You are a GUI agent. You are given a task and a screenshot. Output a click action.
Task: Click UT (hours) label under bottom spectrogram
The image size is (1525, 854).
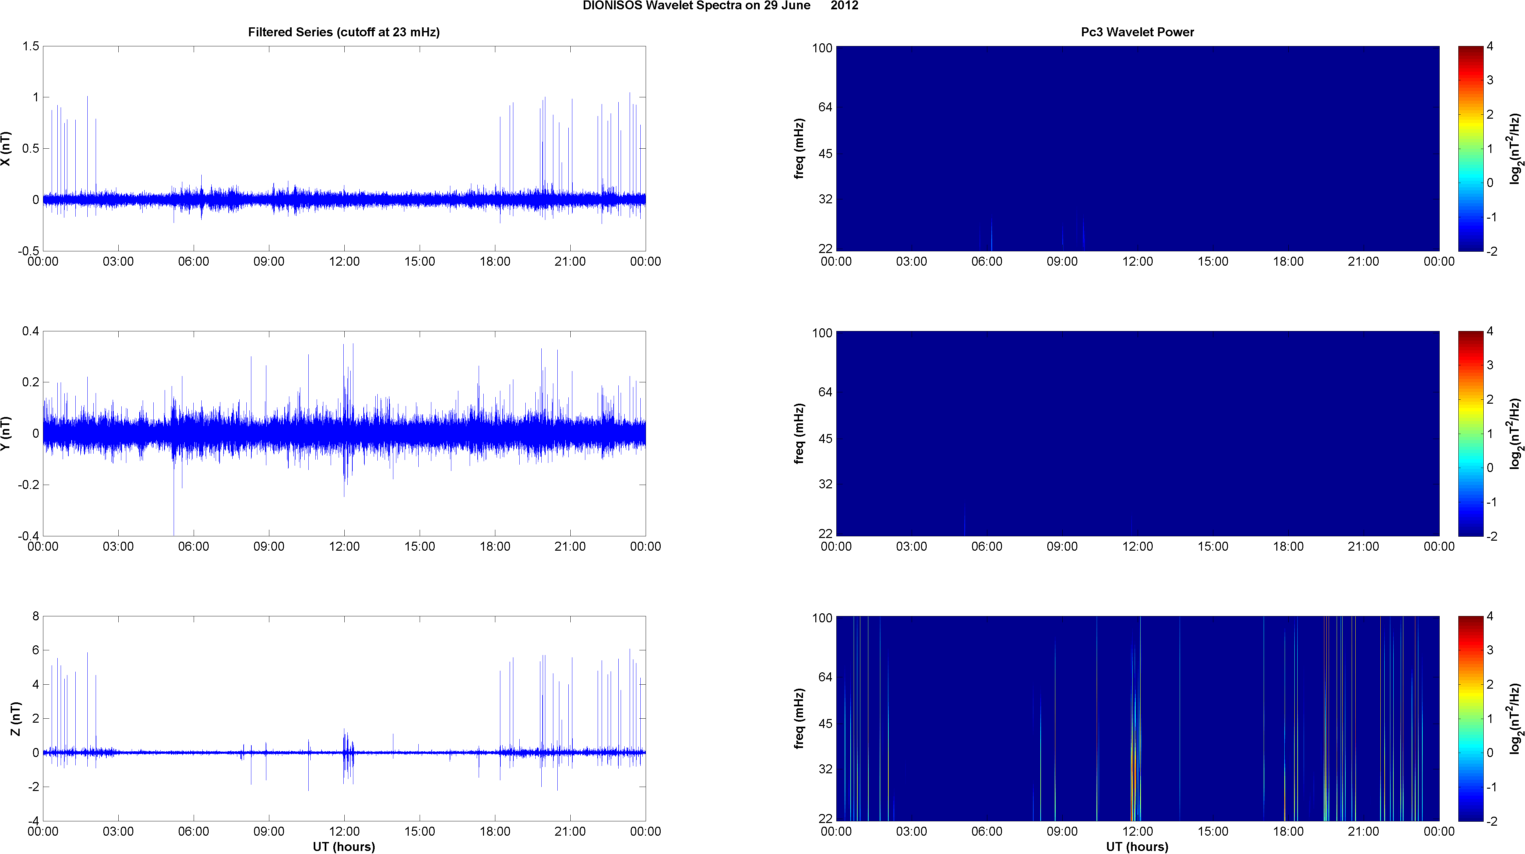1137,847
